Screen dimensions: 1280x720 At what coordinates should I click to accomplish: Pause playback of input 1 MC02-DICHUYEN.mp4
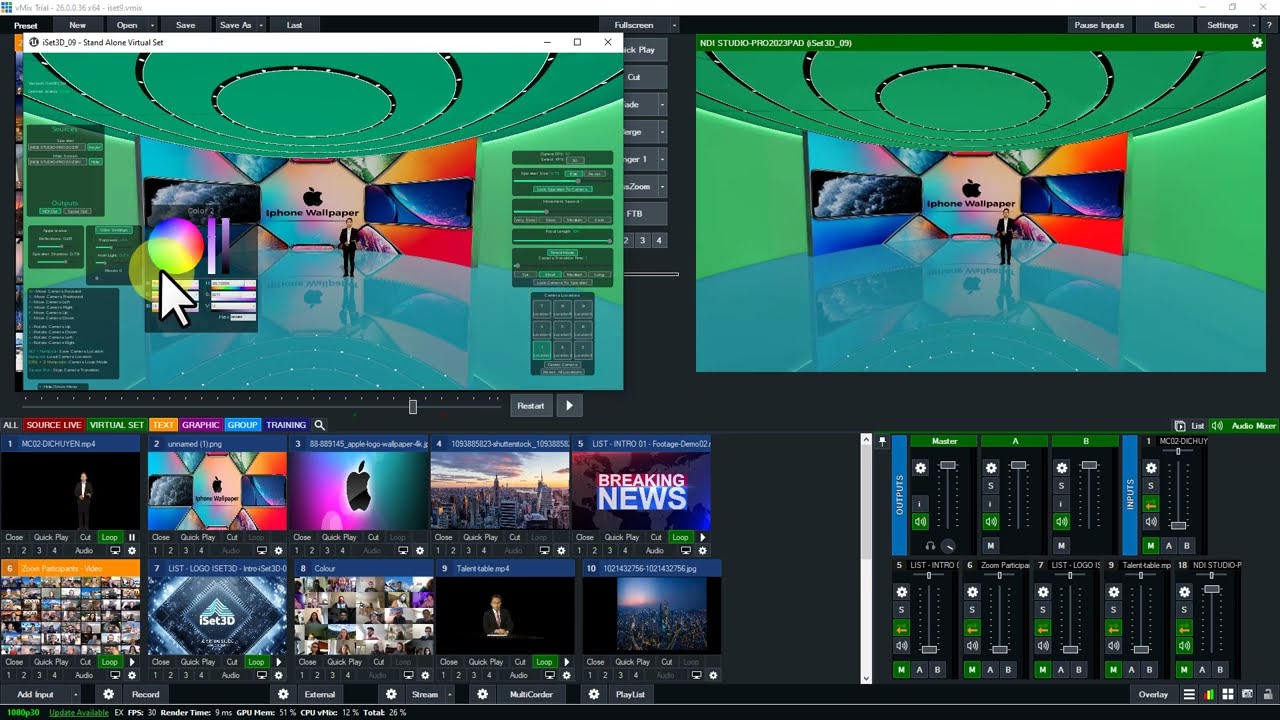[x=132, y=537]
